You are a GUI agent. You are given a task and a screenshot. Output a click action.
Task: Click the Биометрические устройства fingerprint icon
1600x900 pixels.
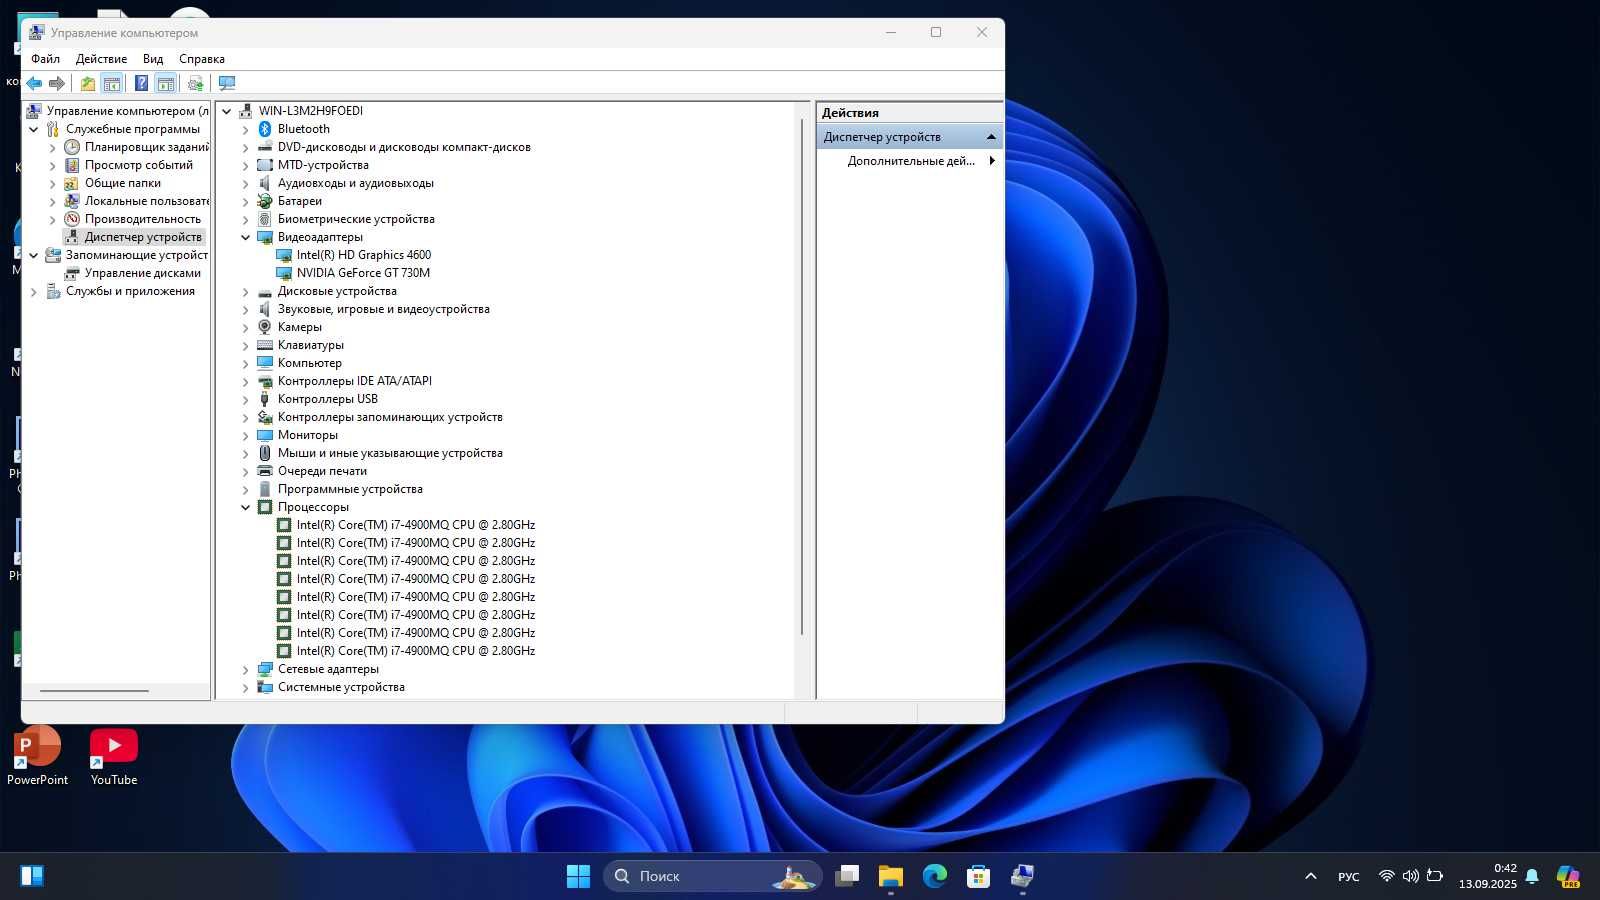265,219
